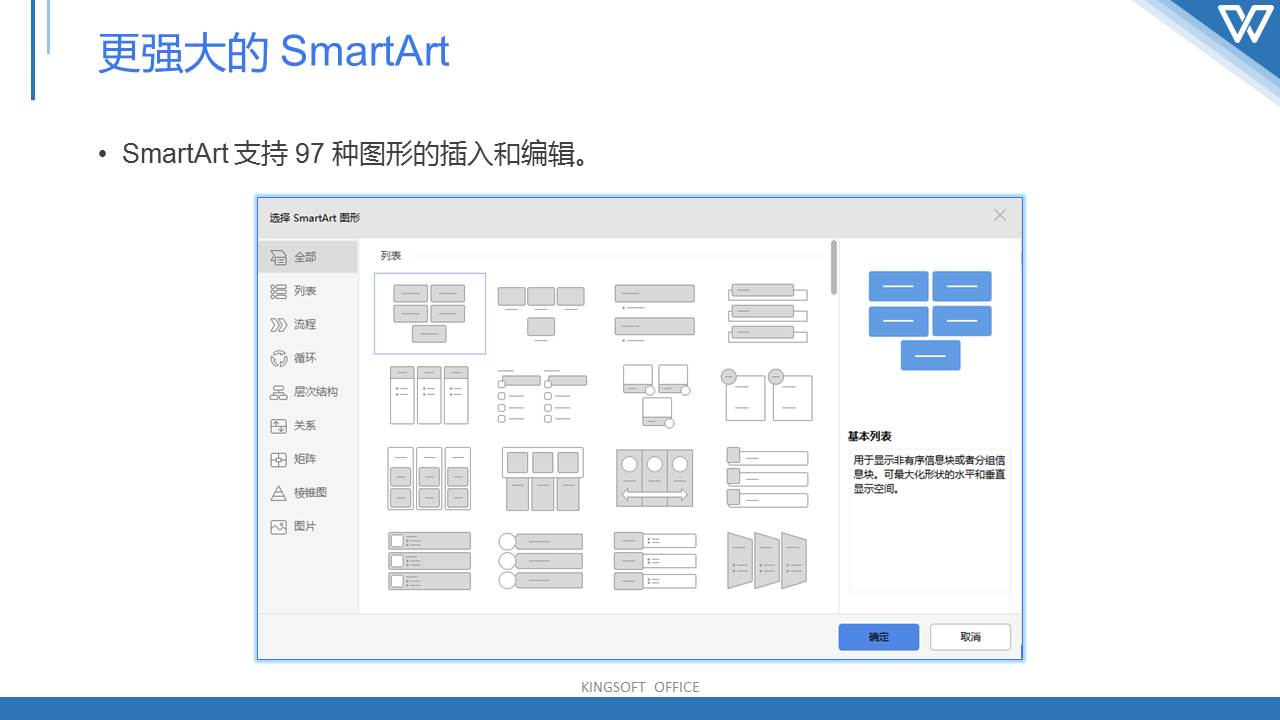Click the WPS logo in corner
The height and width of the screenshot is (720, 1280).
click(x=1247, y=23)
